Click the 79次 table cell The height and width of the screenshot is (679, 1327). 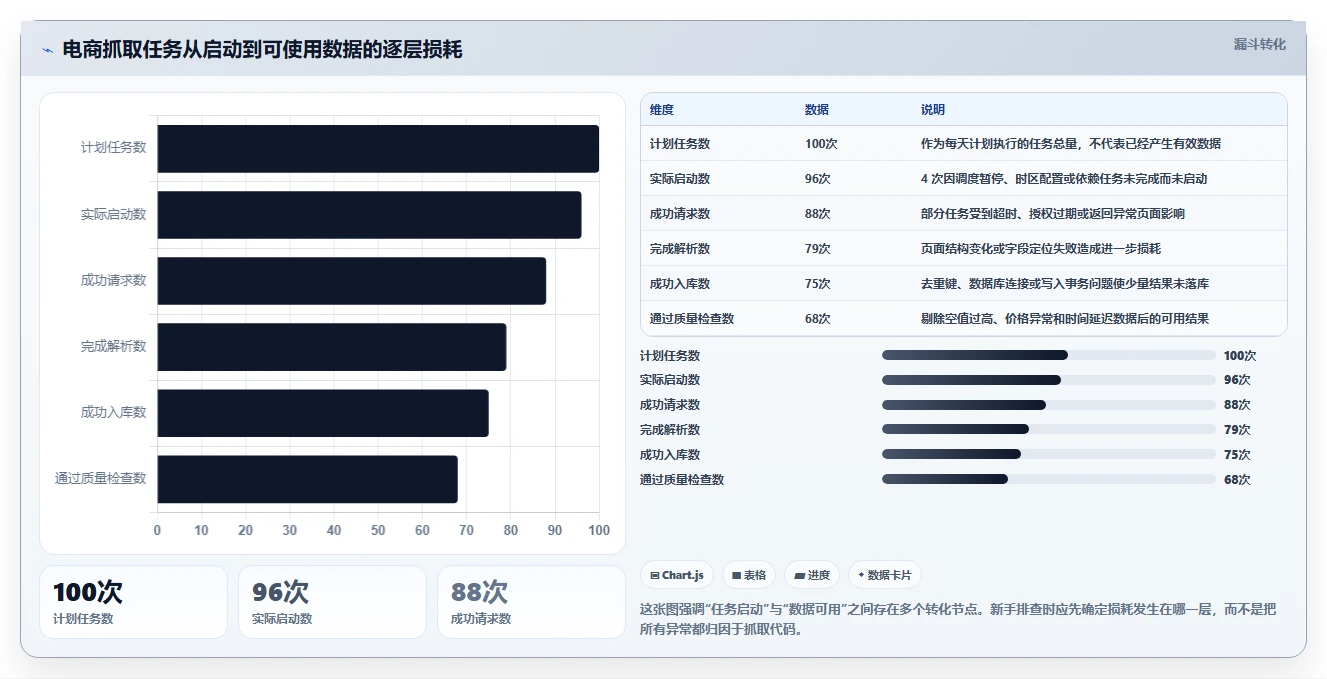coord(818,249)
